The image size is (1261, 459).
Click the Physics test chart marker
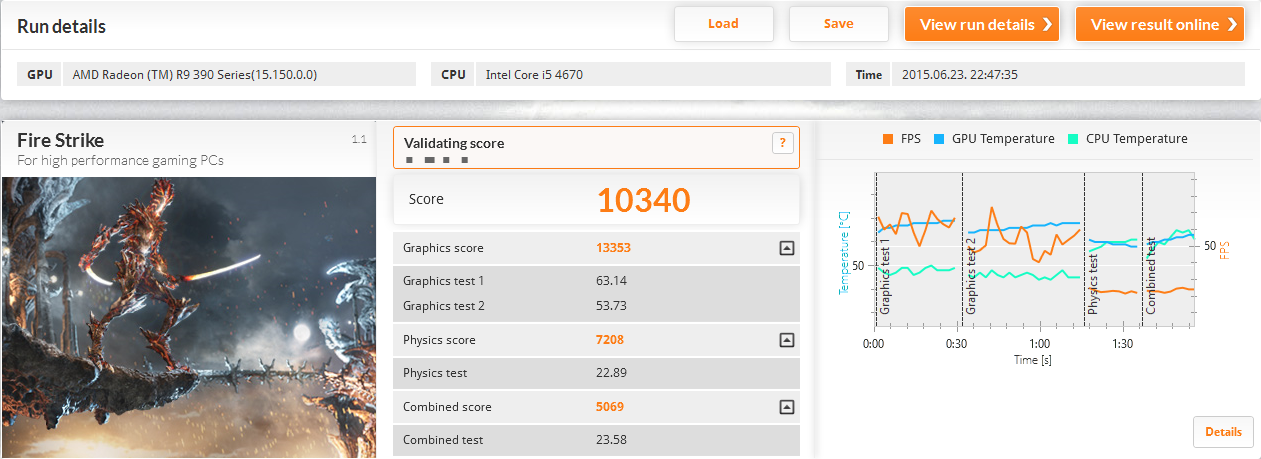tap(1094, 283)
